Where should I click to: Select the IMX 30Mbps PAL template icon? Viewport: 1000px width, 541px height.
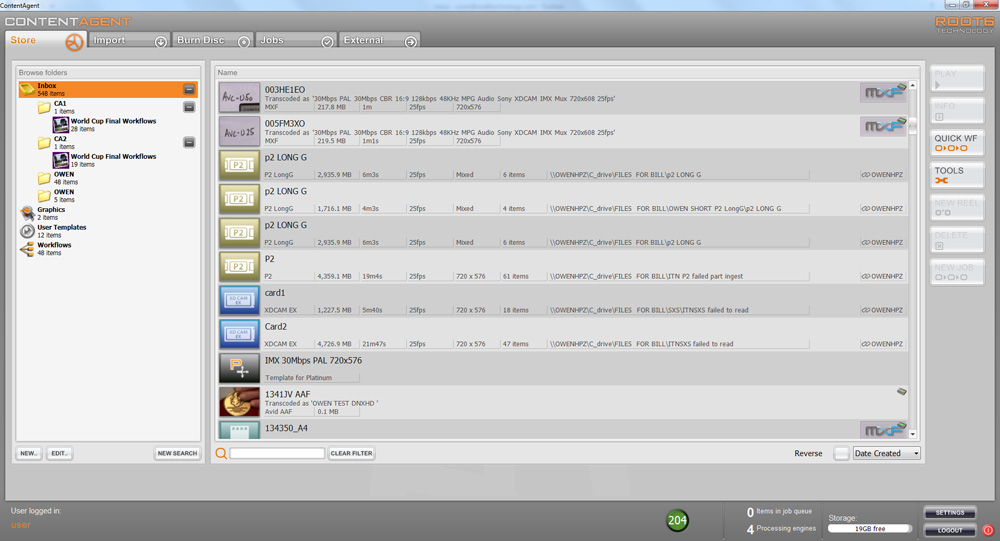(240, 368)
